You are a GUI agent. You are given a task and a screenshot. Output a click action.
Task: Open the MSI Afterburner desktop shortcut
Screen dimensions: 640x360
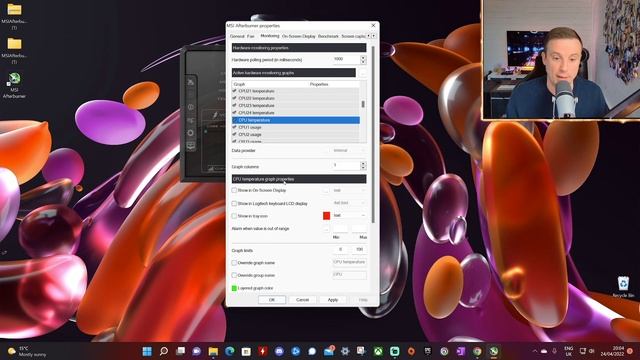(x=14, y=85)
